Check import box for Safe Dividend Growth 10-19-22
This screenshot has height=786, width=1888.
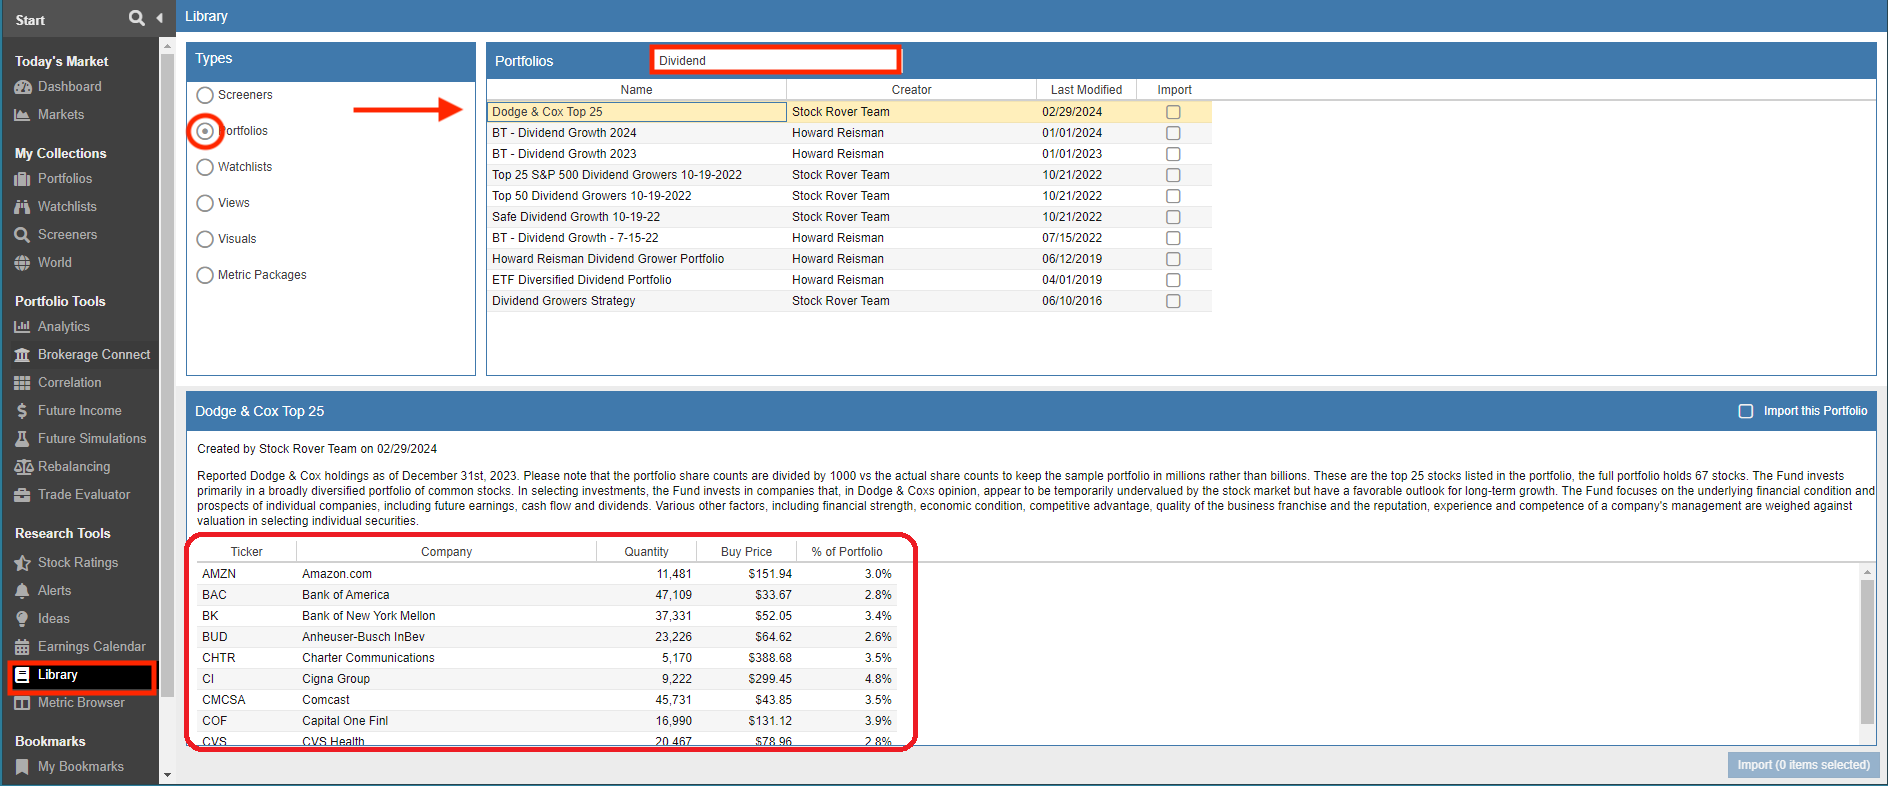pos(1173,217)
